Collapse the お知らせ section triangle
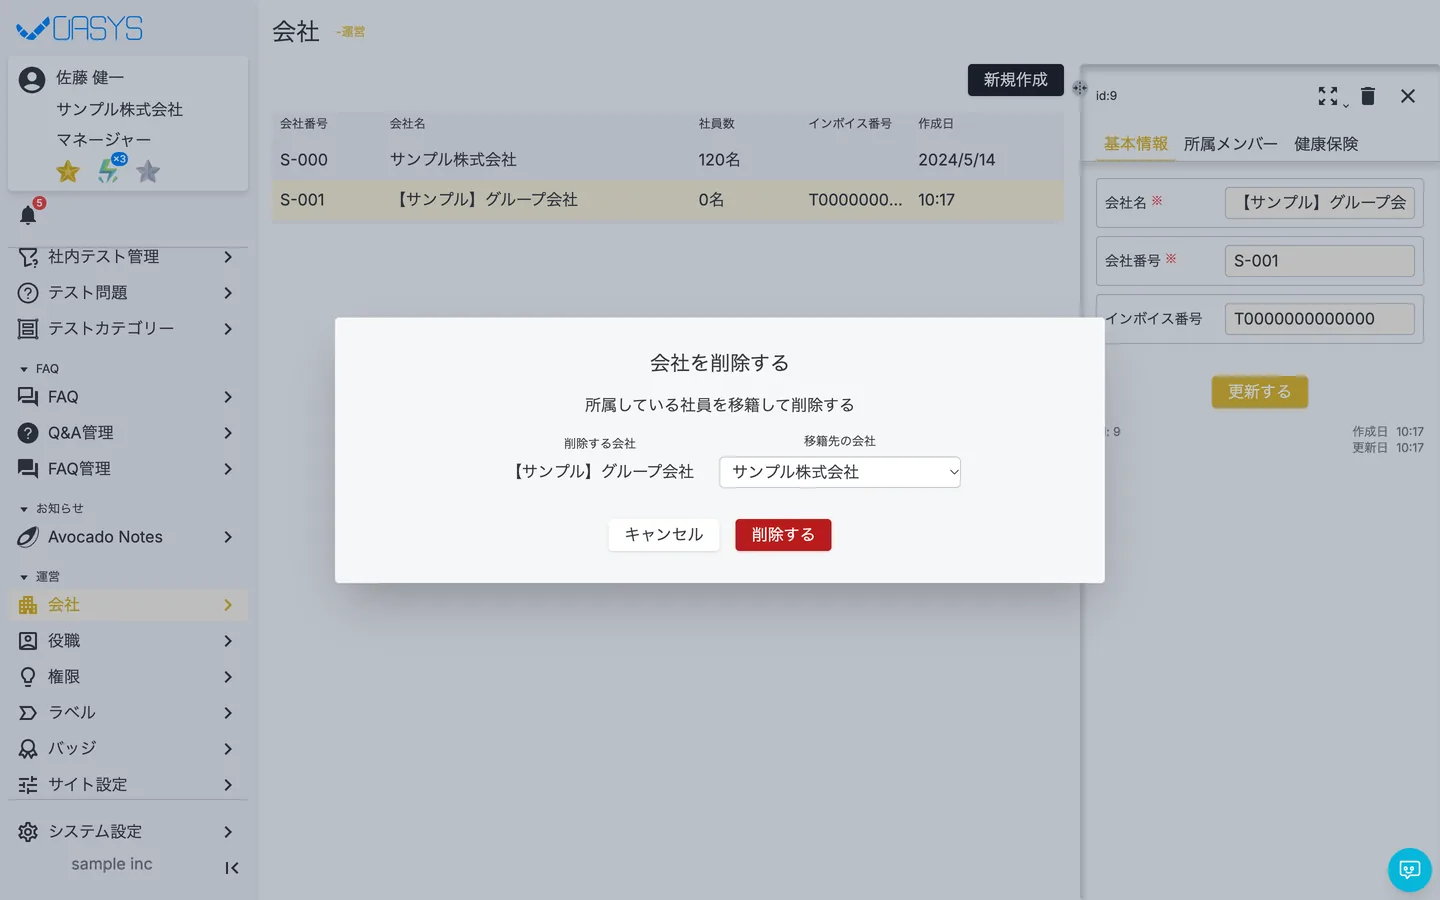 pyautogui.click(x=24, y=509)
